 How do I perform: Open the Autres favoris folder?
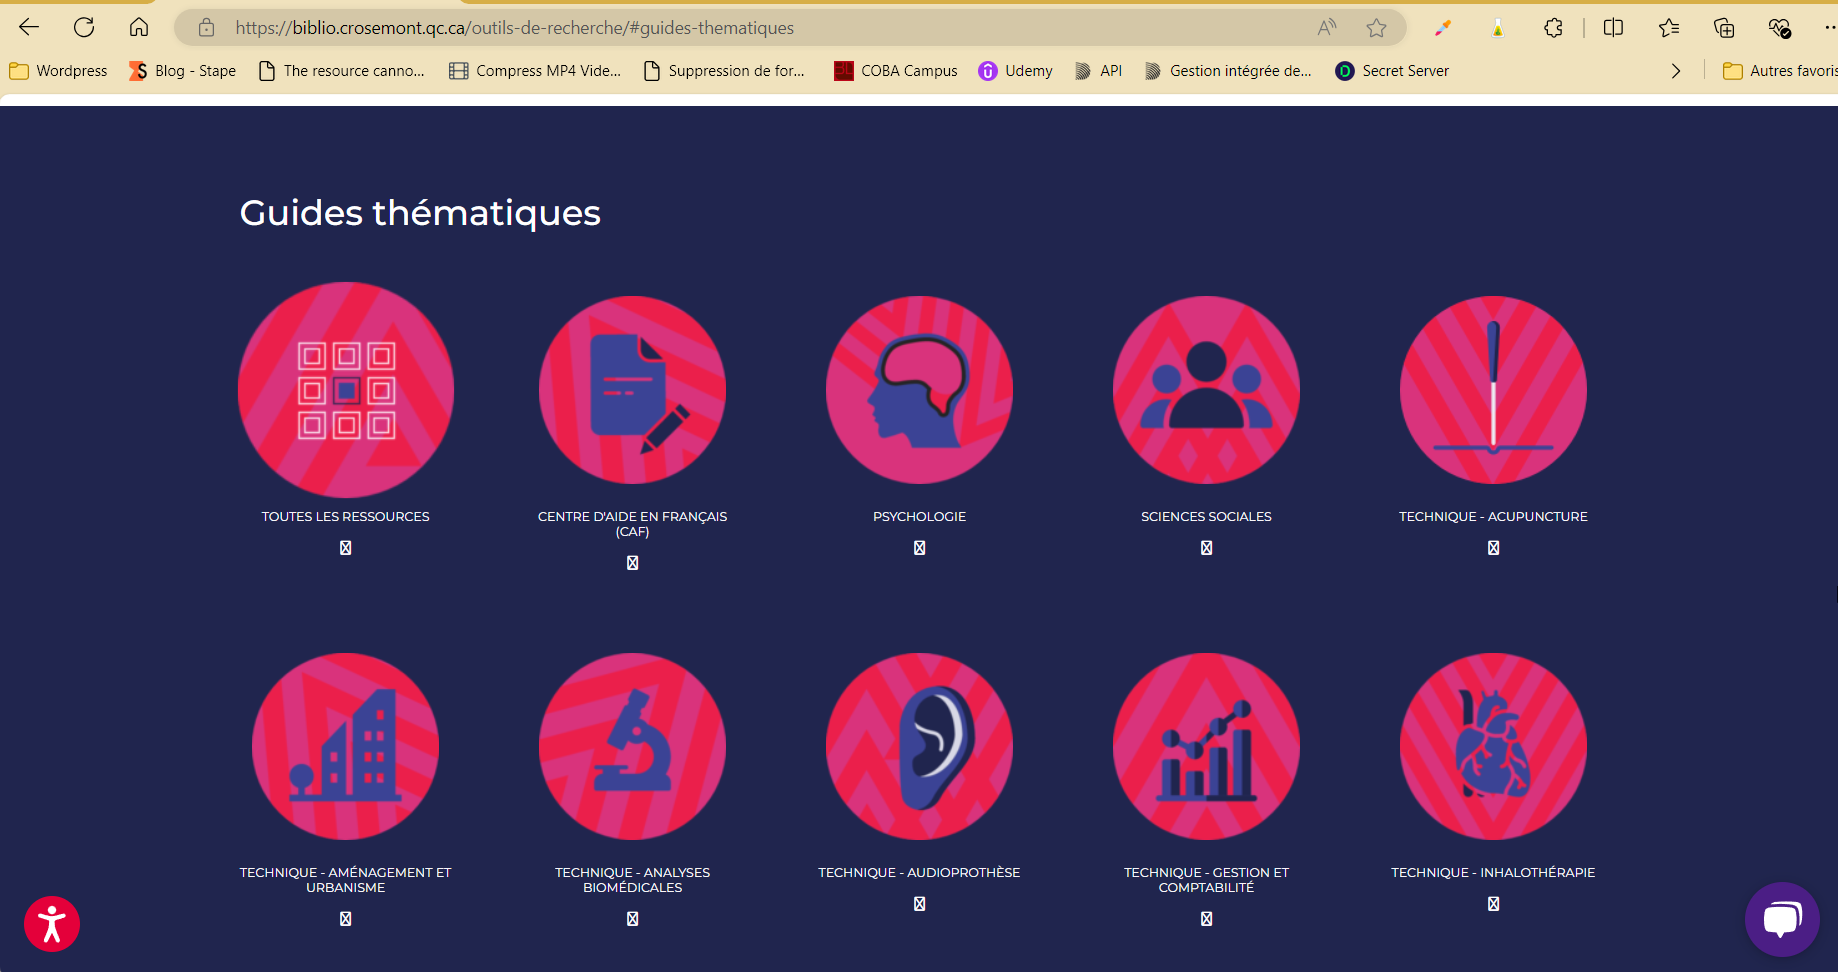tap(1780, 71)
